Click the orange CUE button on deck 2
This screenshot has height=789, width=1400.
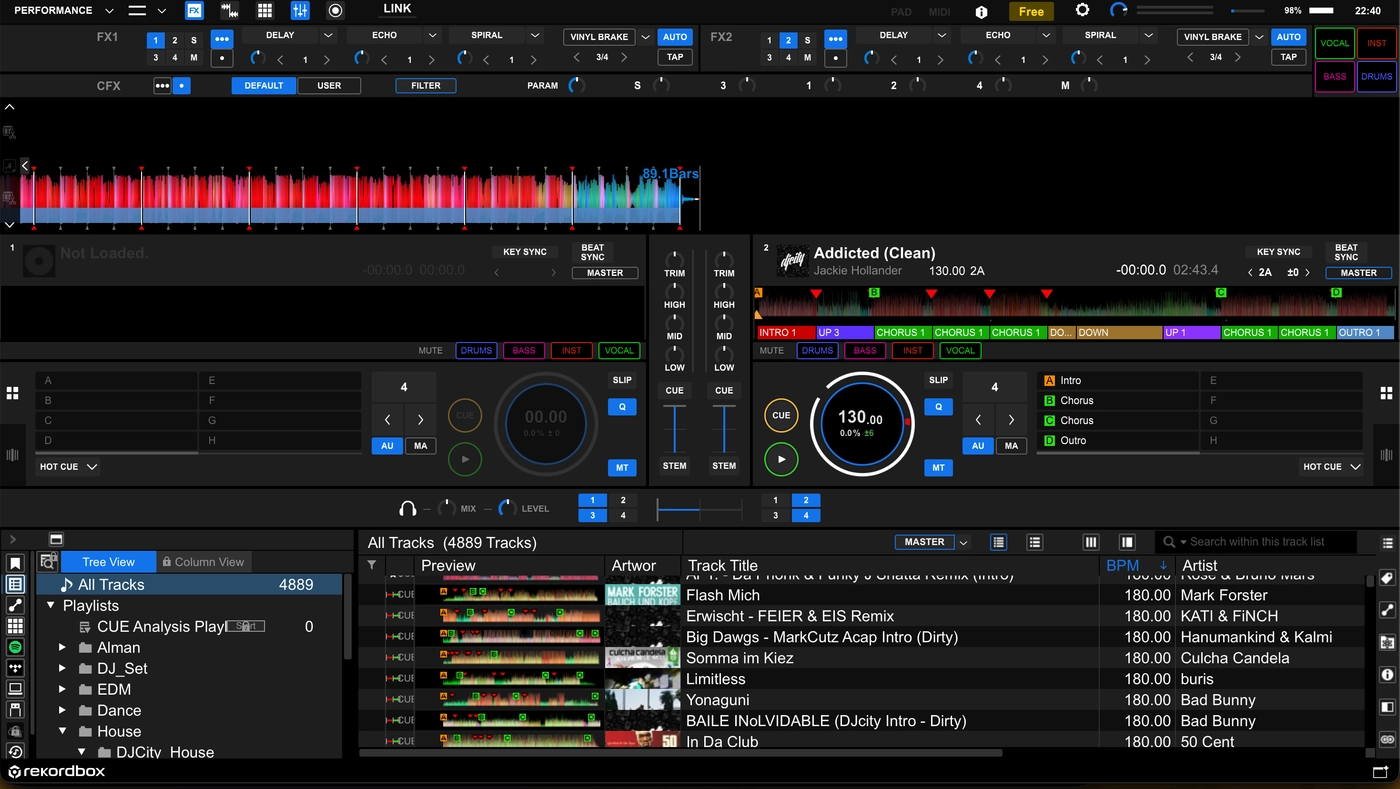pos(781,415)
